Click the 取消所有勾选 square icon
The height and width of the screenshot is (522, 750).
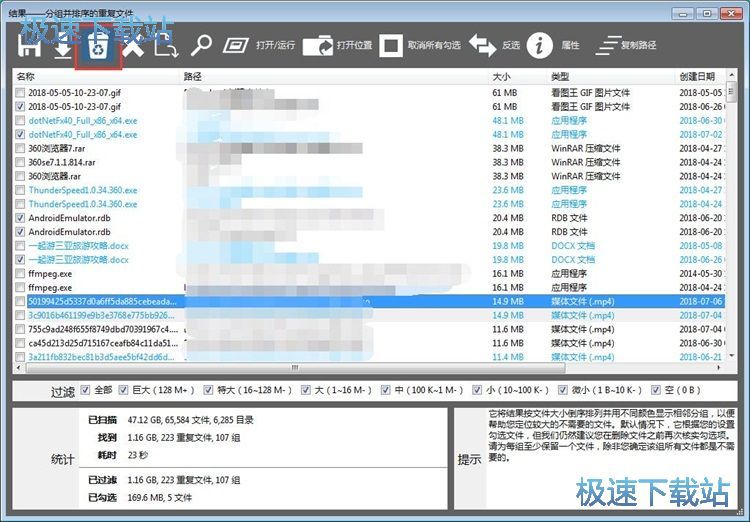point(391,46)
